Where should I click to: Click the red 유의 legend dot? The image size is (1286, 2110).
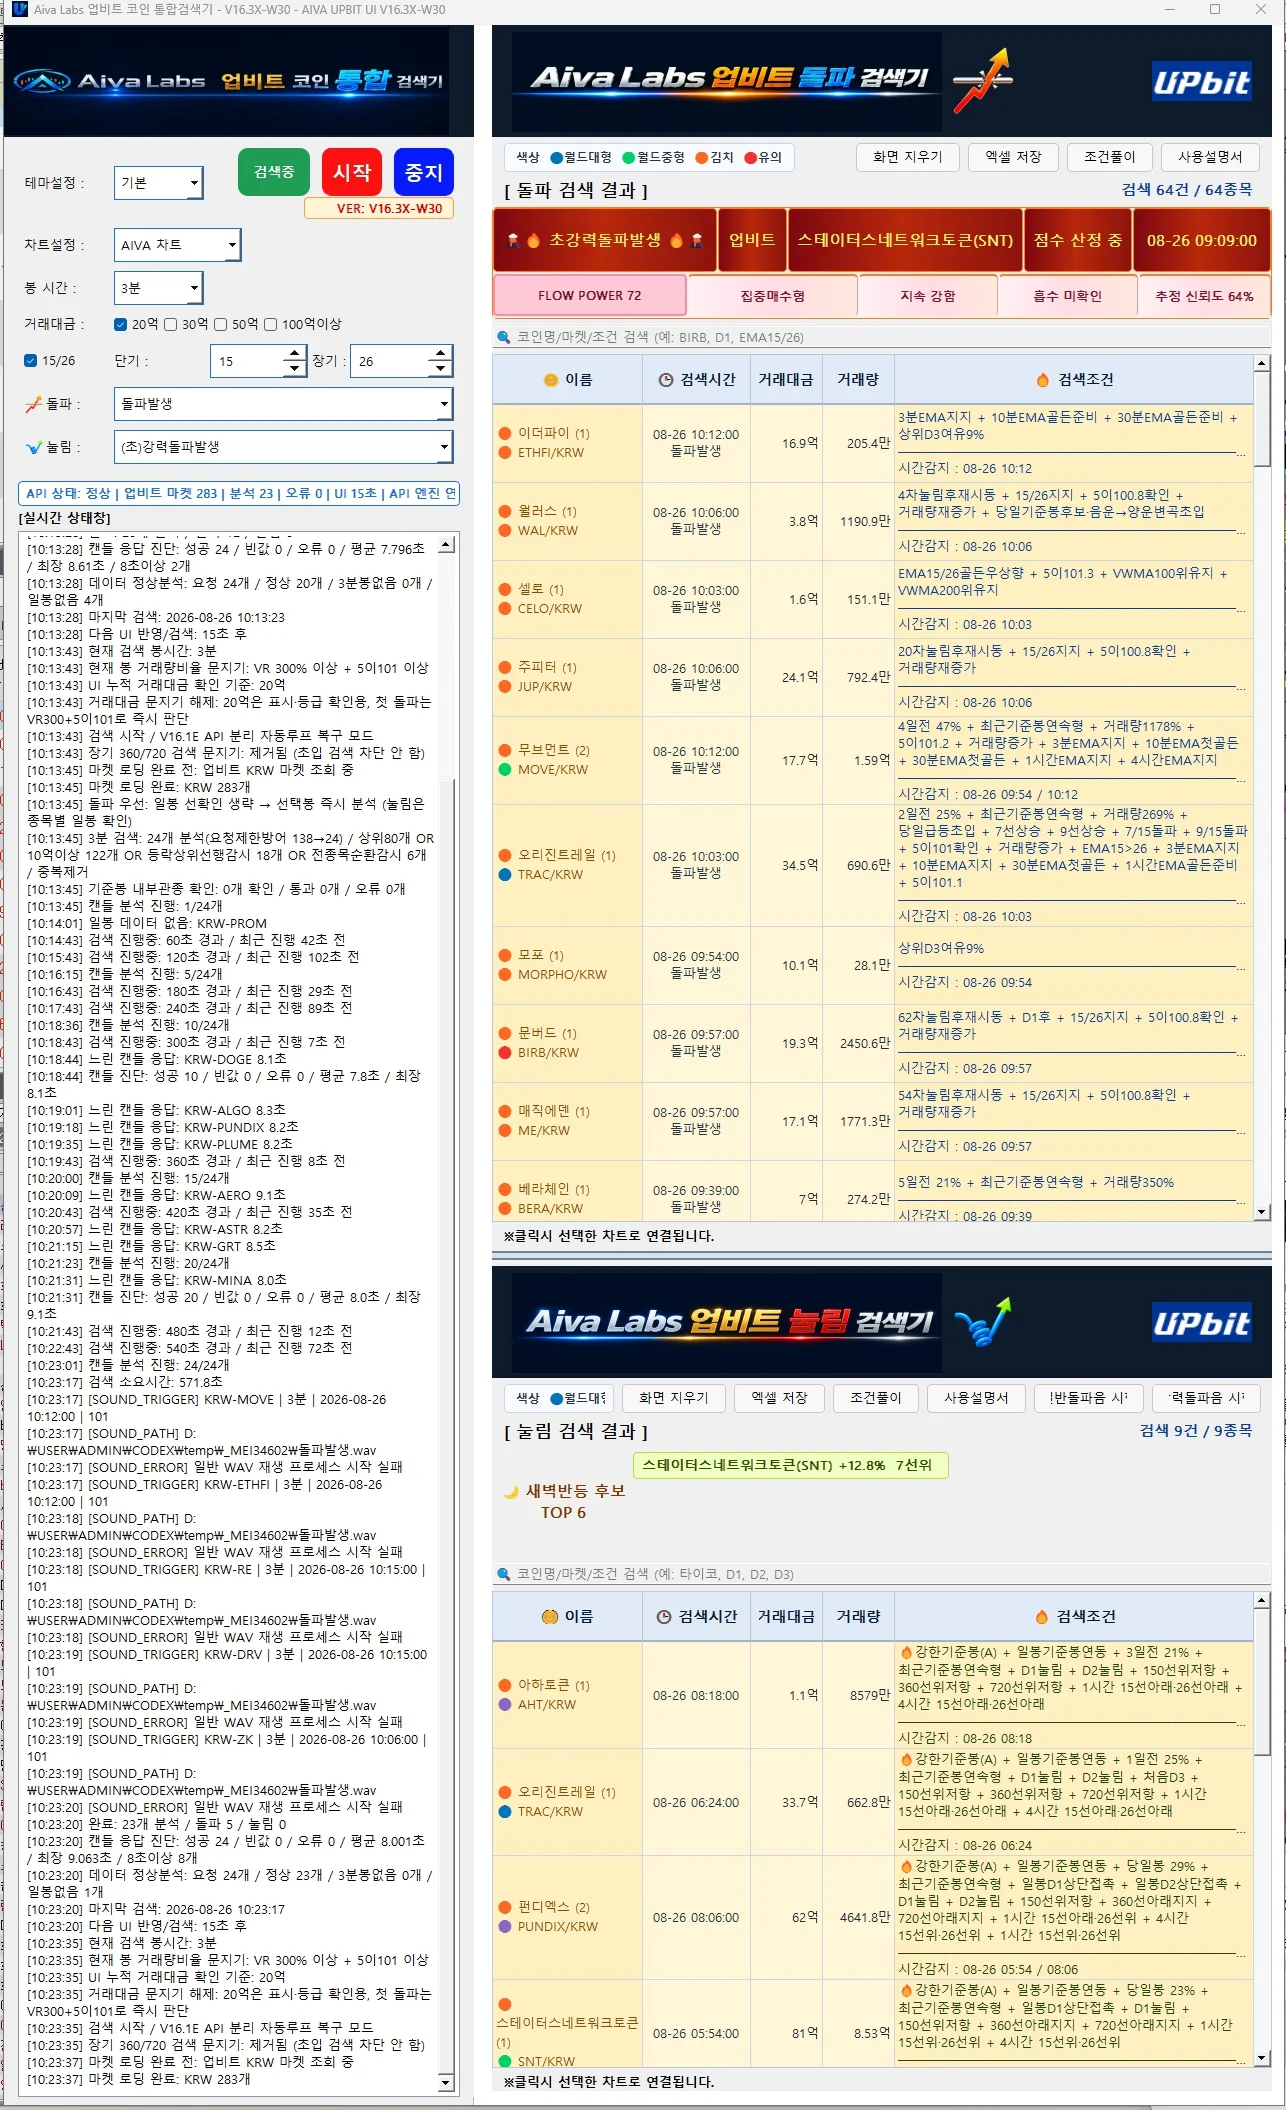pos(750,158)
